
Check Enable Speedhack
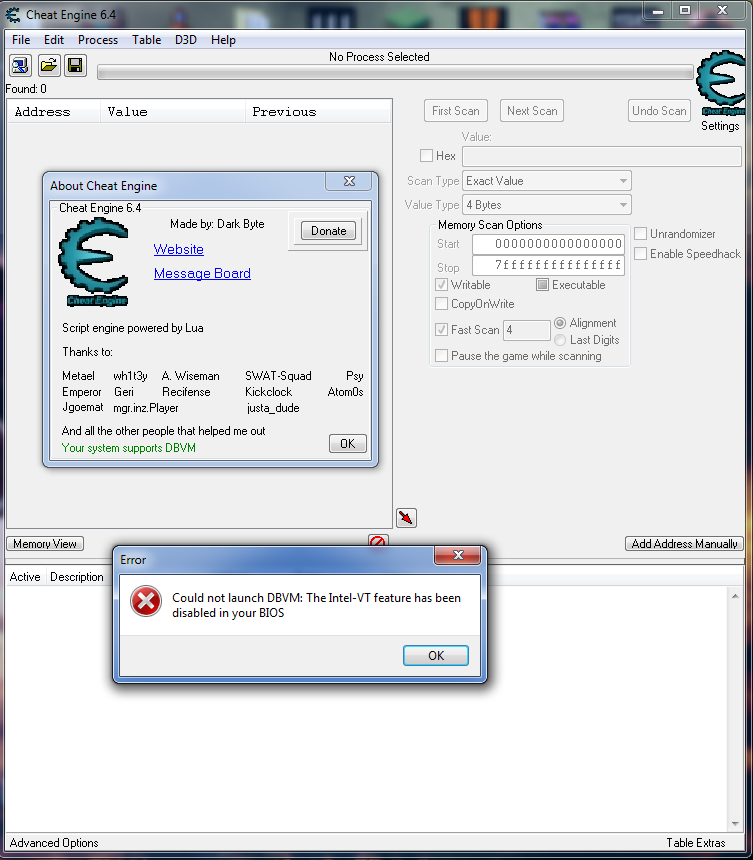point(640,253)
